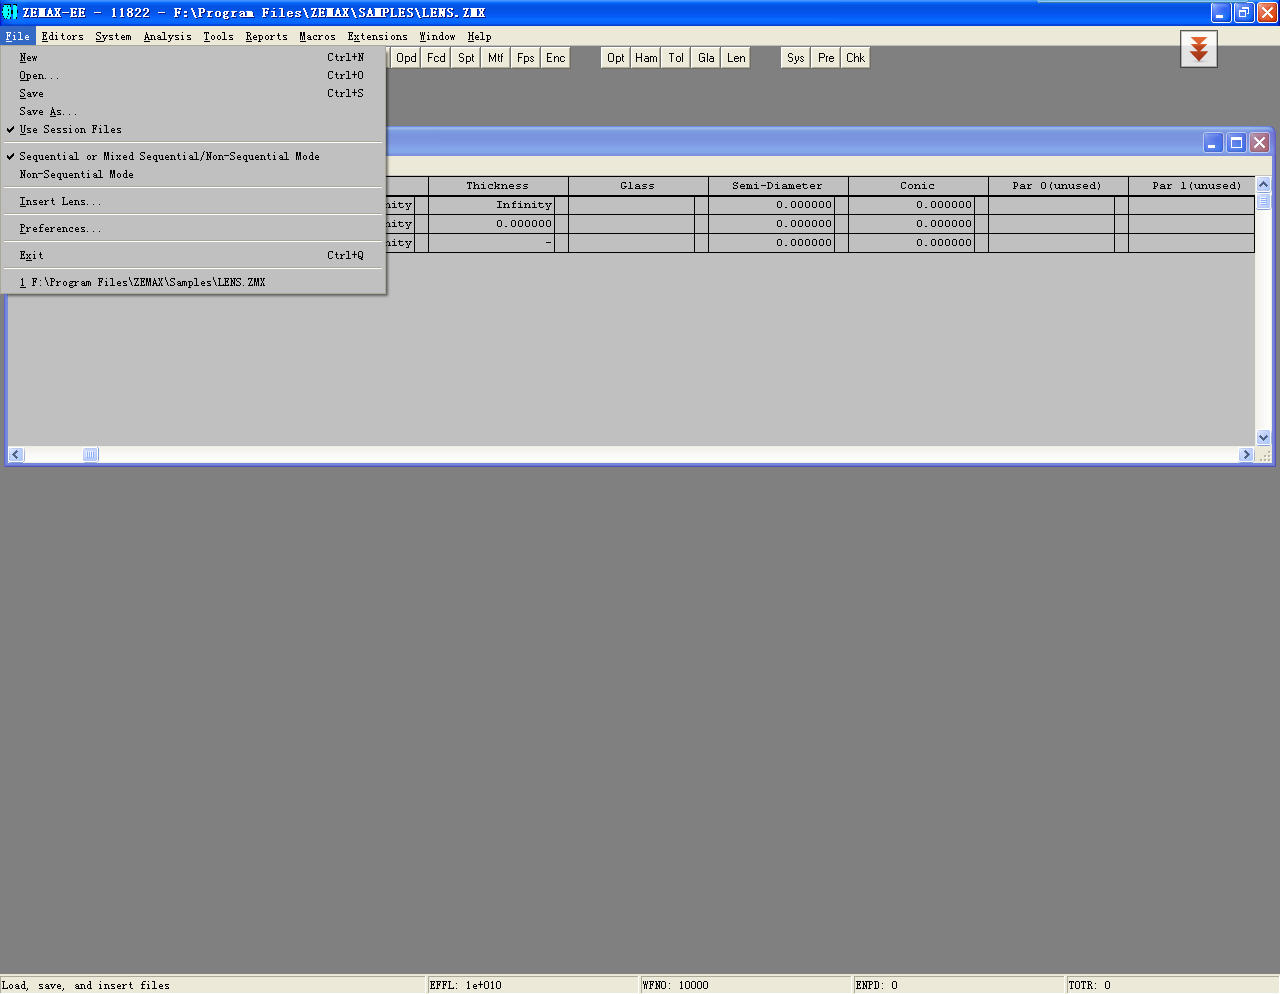The image size is (1280, 994).
Task: Open the System menu
Action: (113, 36)
